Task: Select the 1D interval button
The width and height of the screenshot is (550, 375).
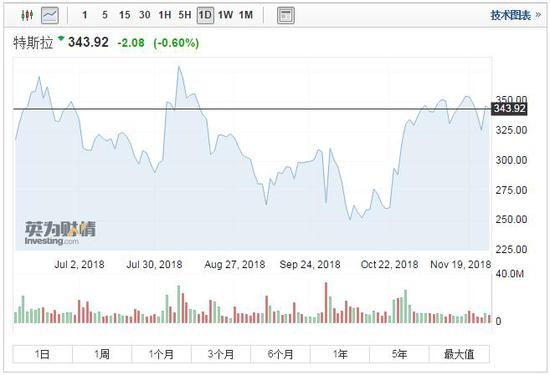Action: click(x=205, y=15)
